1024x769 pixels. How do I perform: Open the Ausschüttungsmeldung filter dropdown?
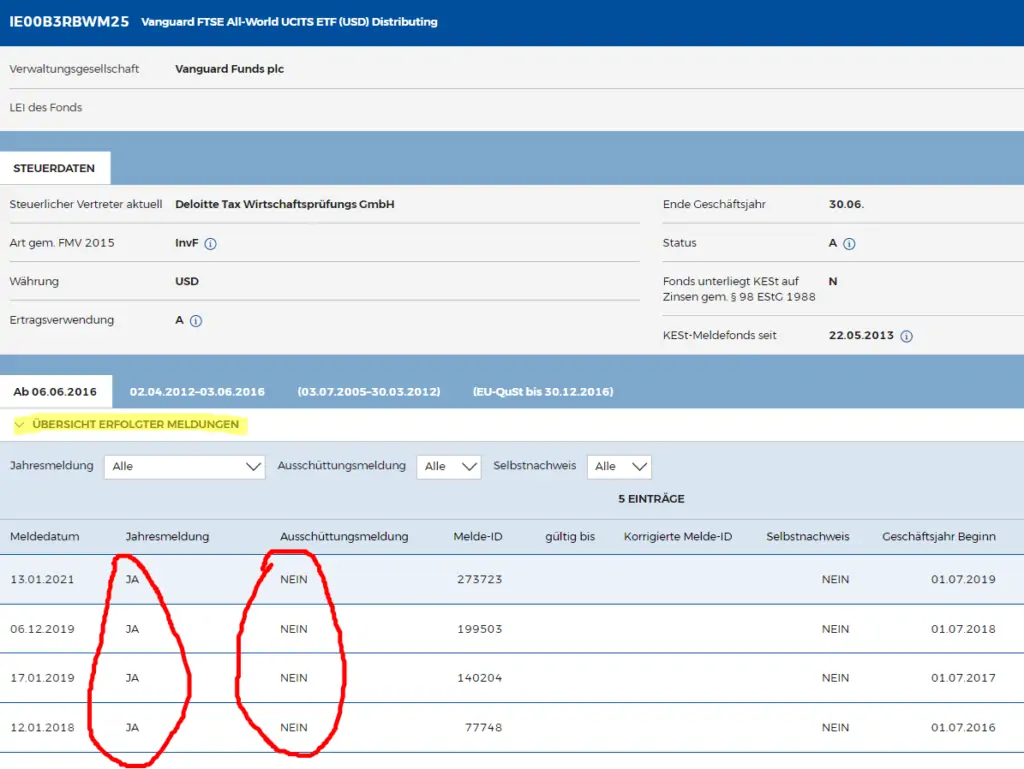[449, 466]
